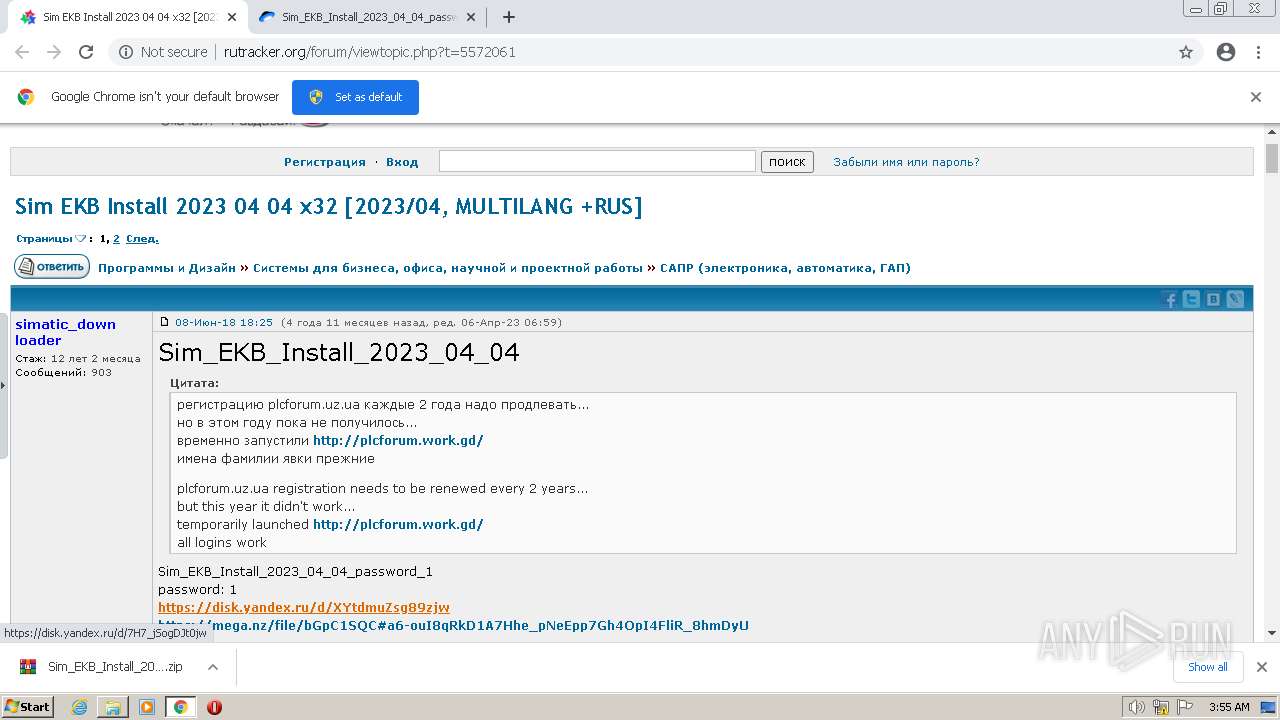
Task: Open the Chrome three-dot menu
Action: pyautogui.click(x=1258, y=52)
